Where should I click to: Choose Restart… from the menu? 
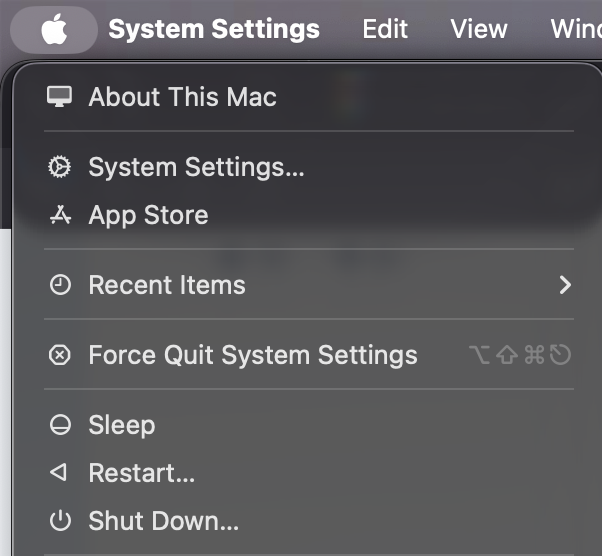pyautogui.click(x=141, y=472)
